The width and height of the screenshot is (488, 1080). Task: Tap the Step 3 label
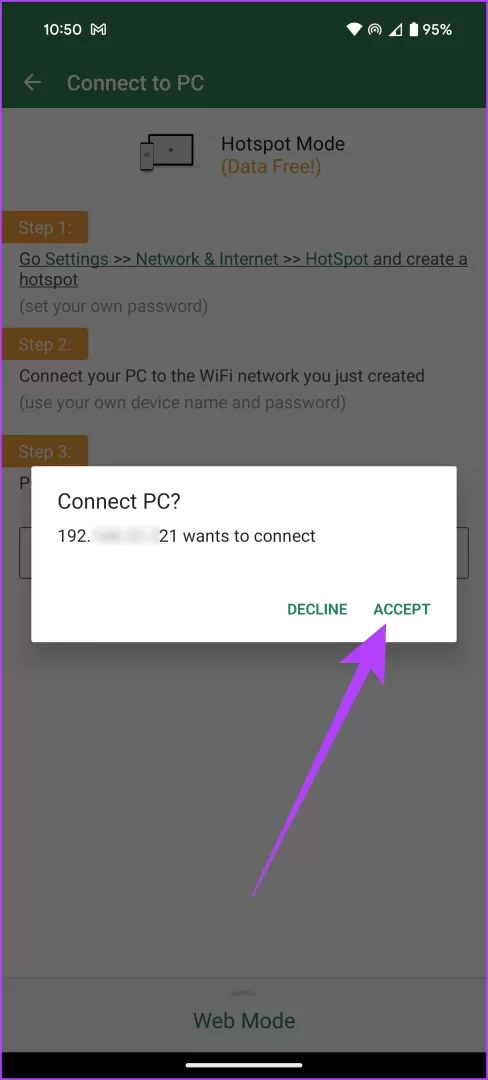pos(45,452)
